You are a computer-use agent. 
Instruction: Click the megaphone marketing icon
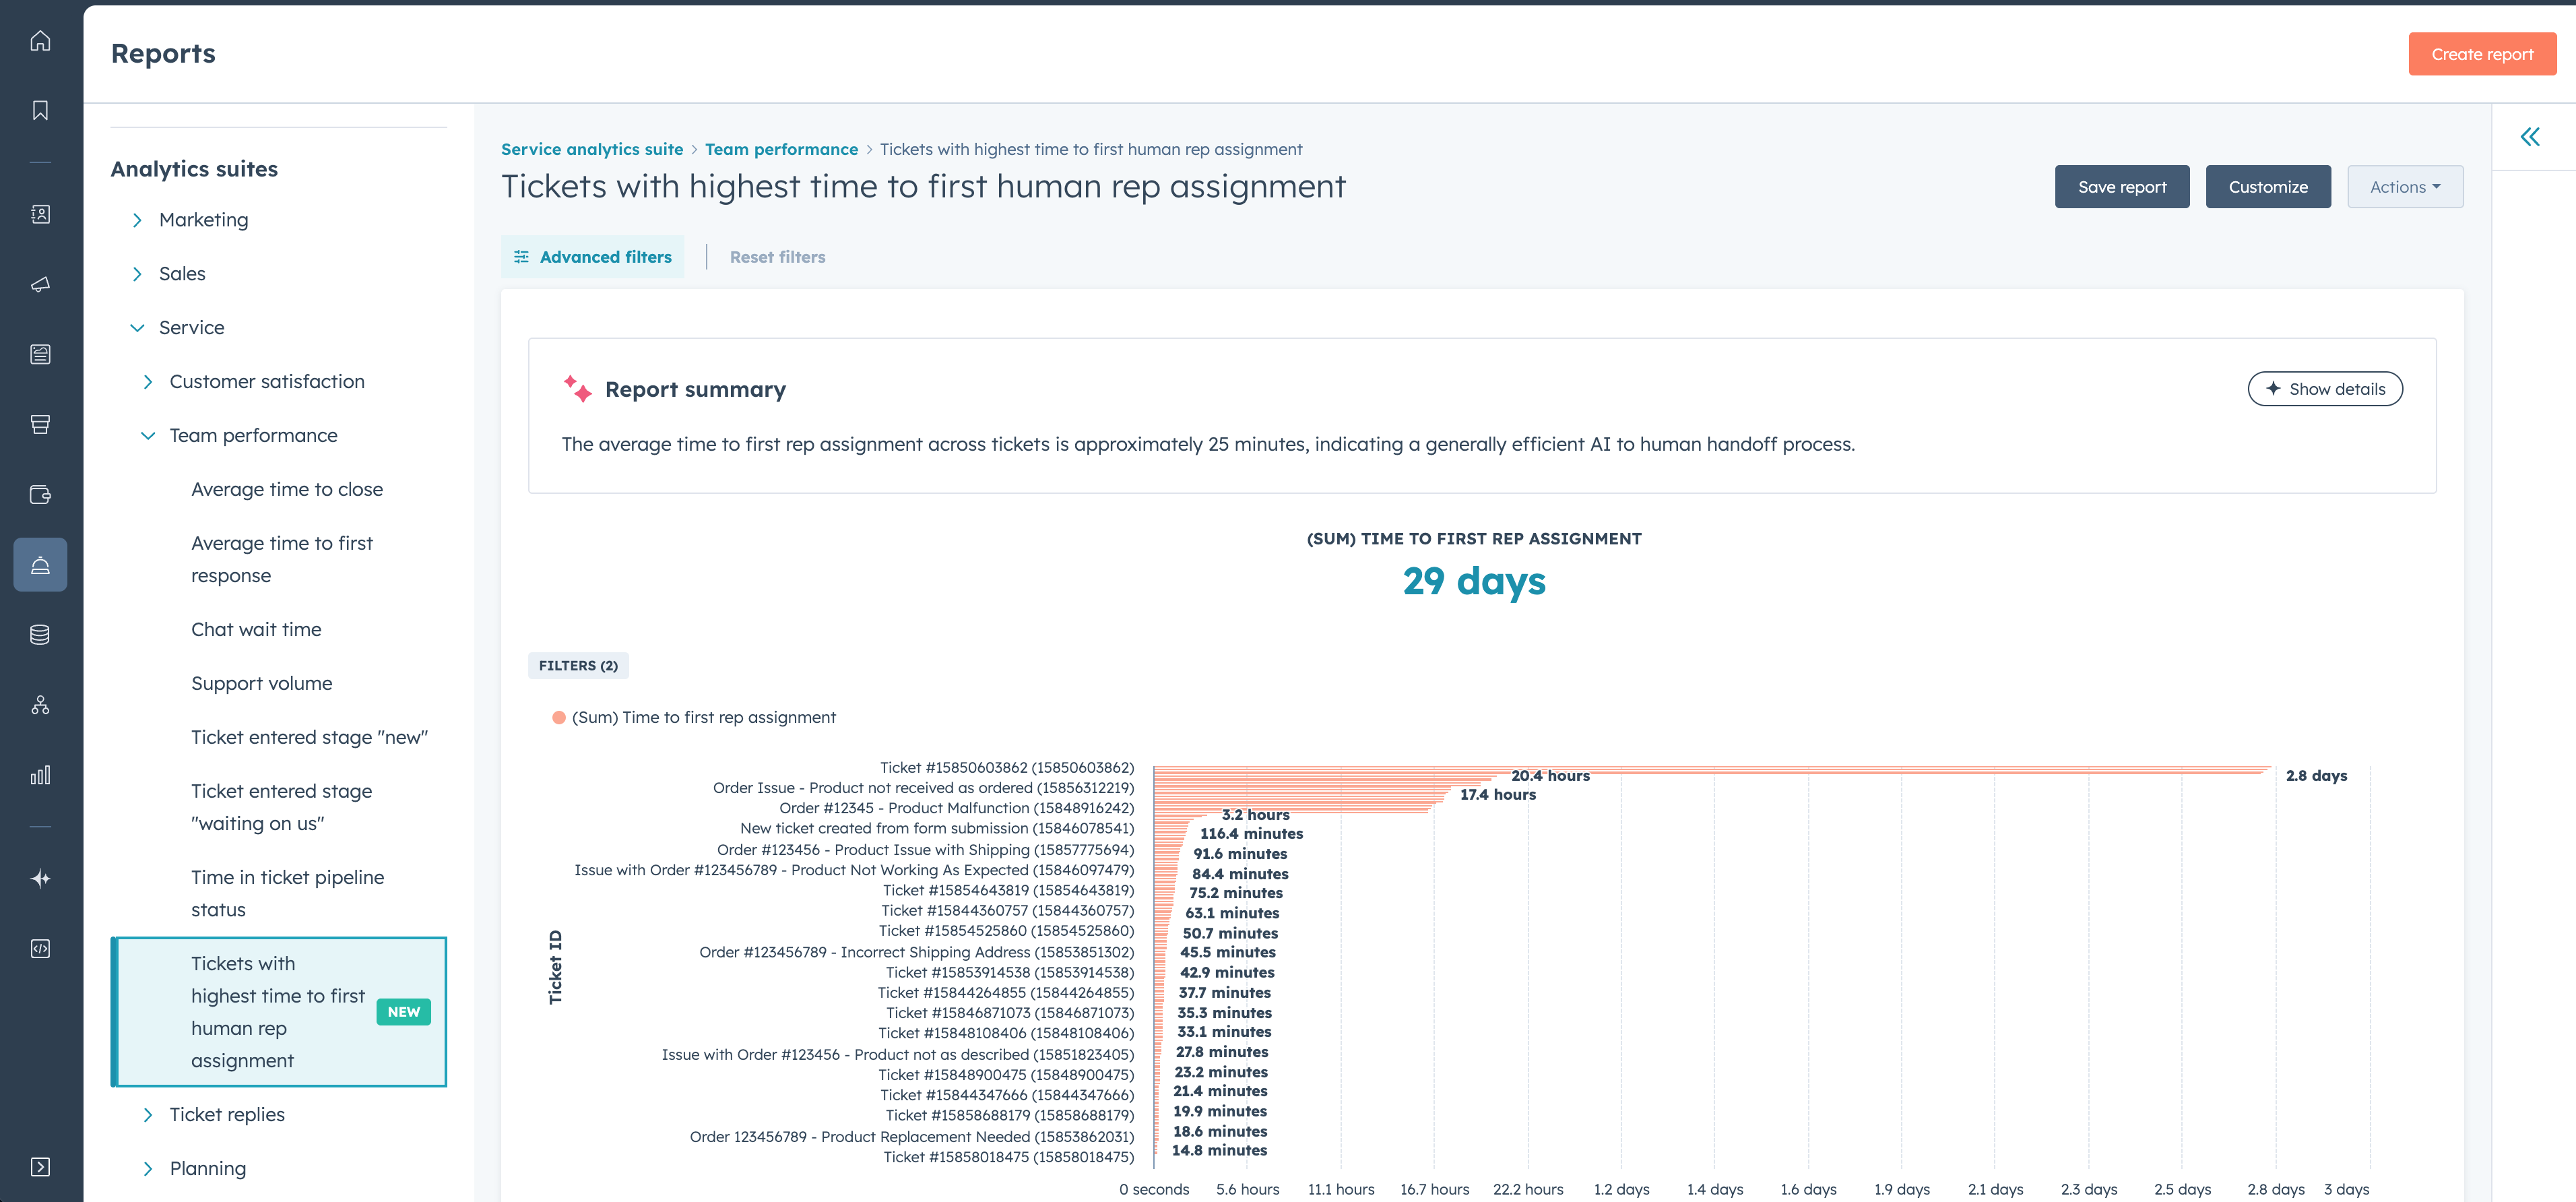tap(40, 285)
